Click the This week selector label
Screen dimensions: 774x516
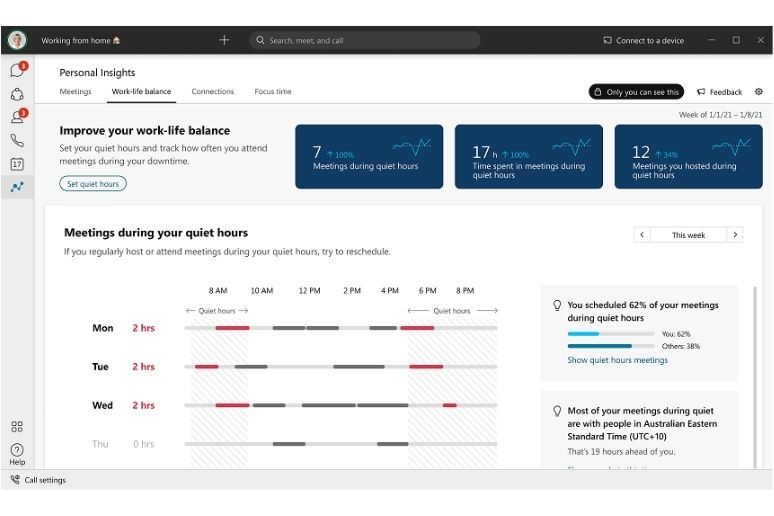[x=689, y=235]
